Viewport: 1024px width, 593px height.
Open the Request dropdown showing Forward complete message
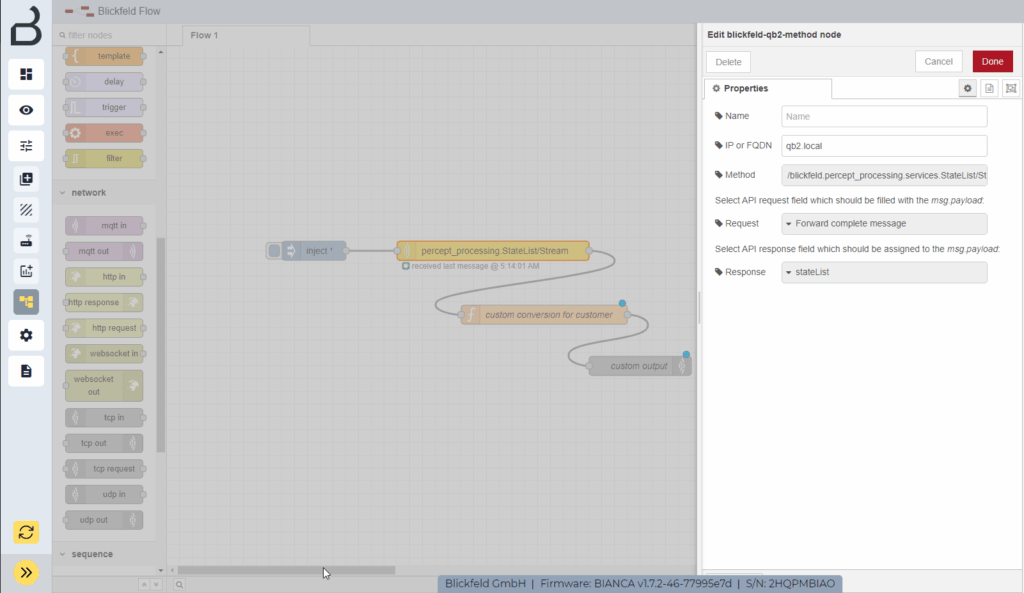[x=883, y=223]
